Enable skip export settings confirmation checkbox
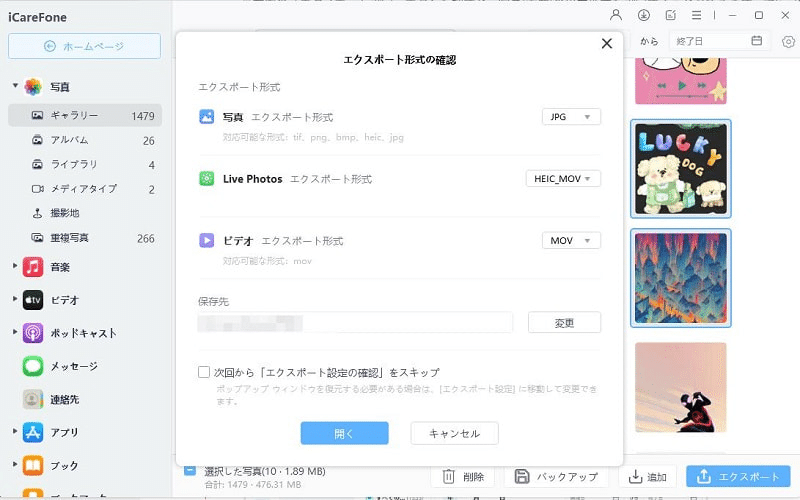 click(204, 372)
